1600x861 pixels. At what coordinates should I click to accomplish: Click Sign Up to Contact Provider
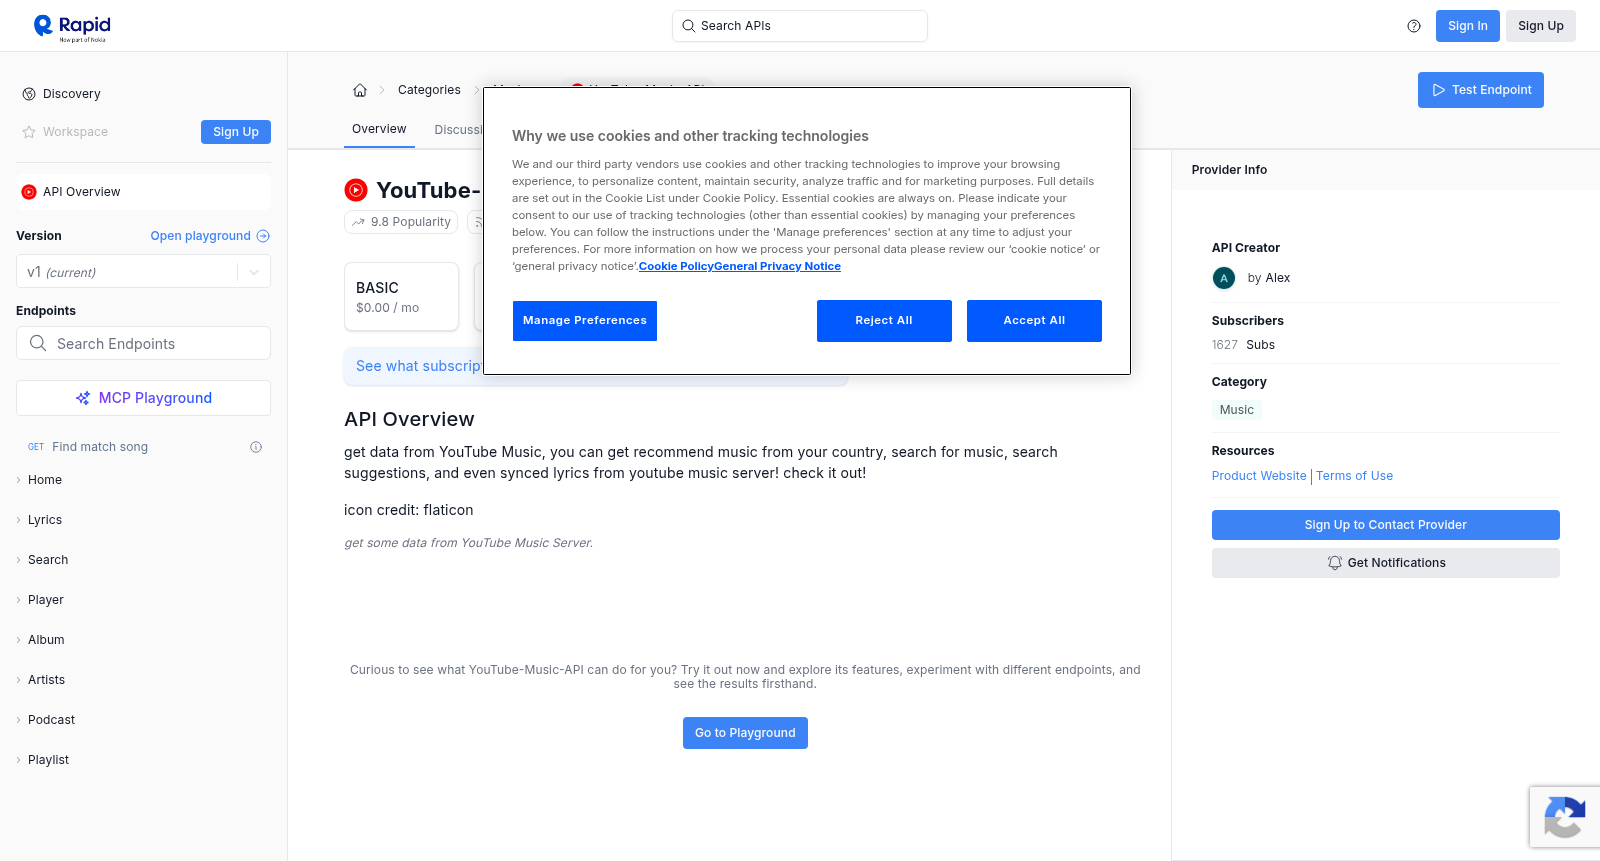point(1386,525)
